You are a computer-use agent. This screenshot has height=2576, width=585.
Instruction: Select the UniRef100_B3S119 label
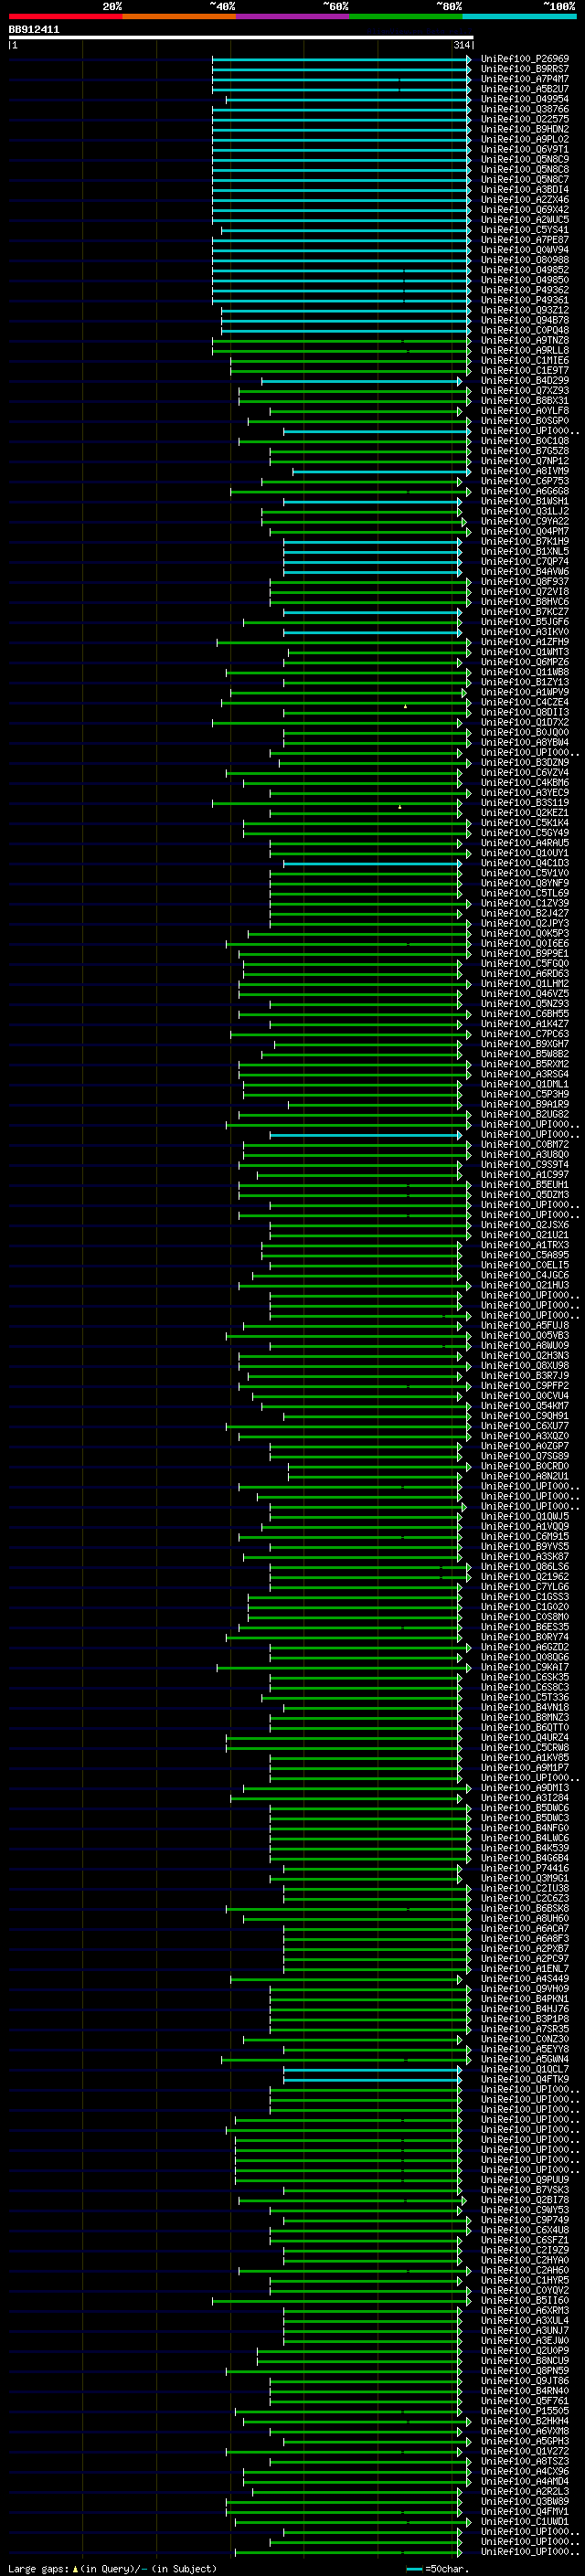coord(525,803)
